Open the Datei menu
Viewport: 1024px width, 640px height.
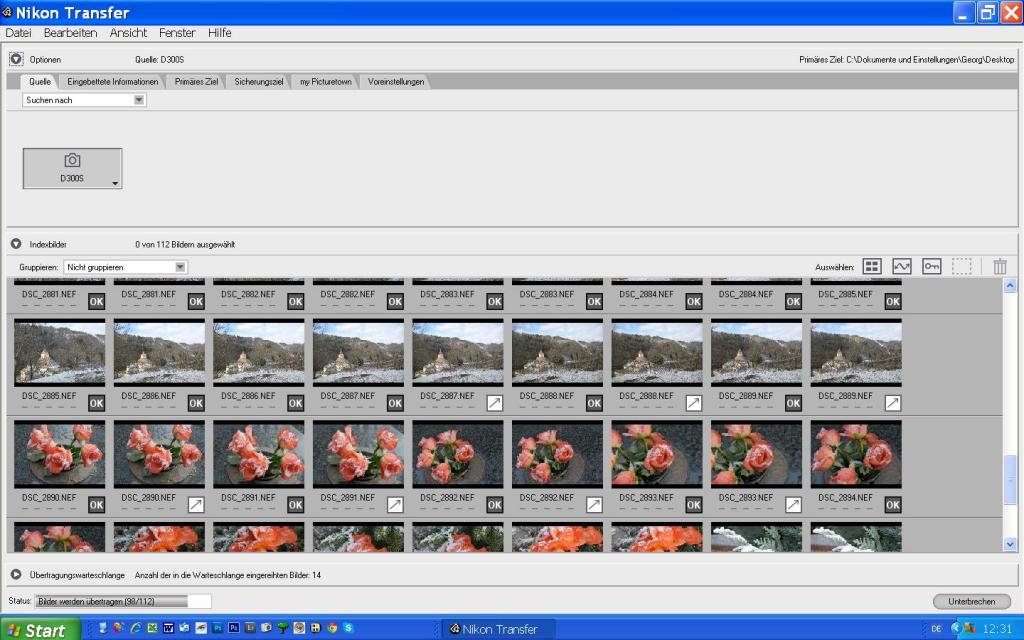tap(18, 33)
